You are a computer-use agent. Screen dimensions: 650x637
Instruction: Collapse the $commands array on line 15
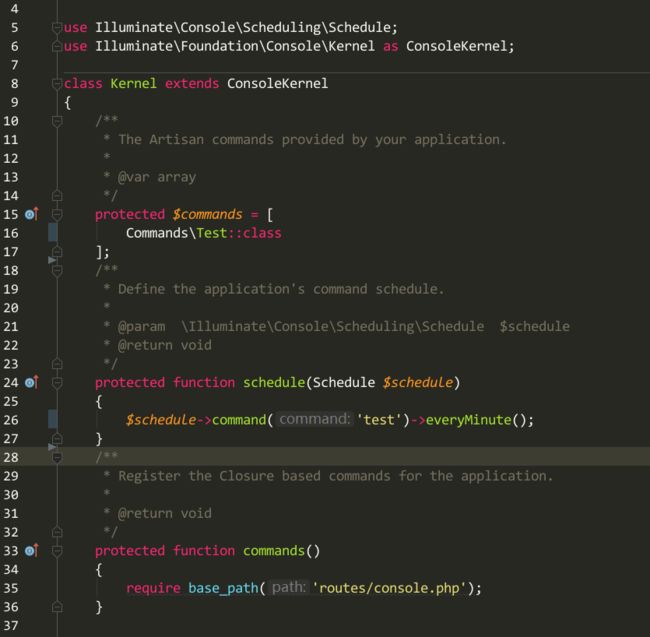click(x=57, y=214)
